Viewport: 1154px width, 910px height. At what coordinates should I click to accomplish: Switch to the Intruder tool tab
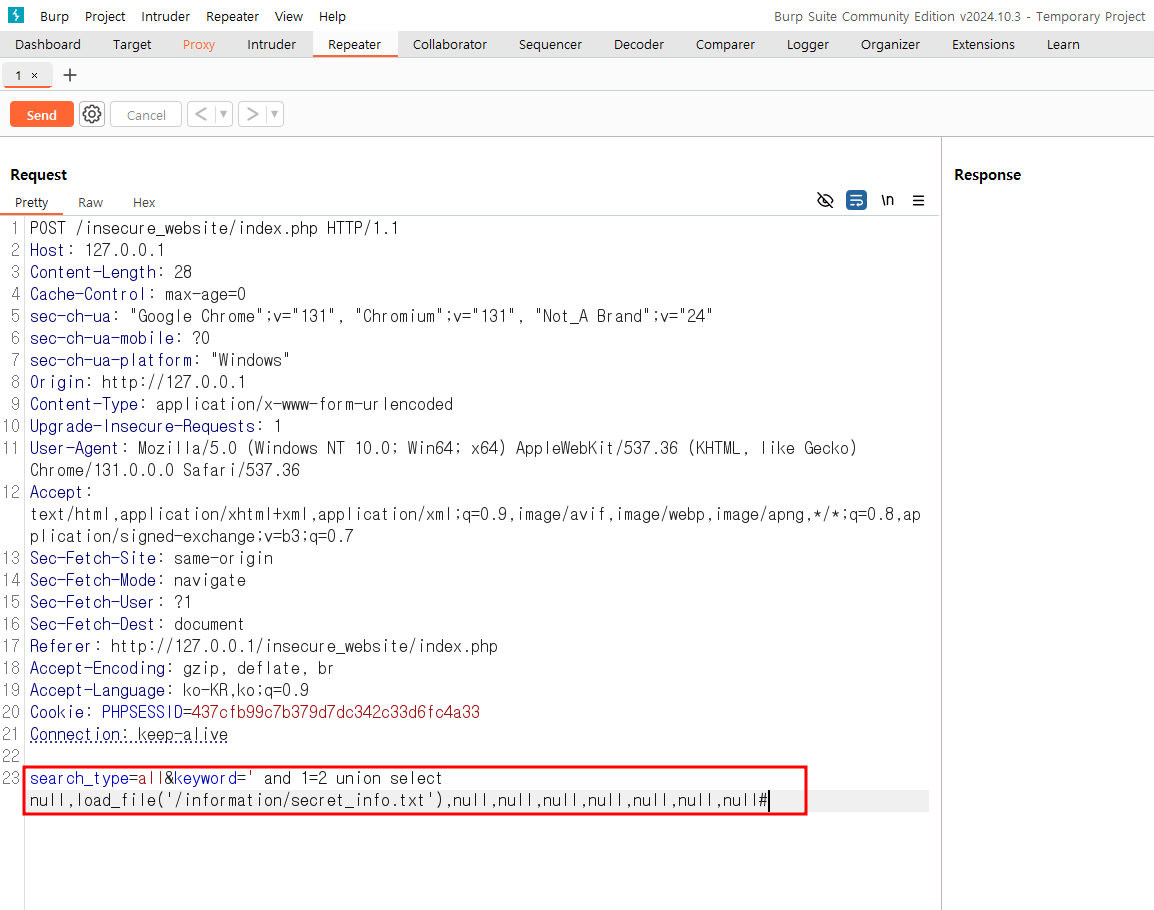pyautogui.click(x=271, y=44)
